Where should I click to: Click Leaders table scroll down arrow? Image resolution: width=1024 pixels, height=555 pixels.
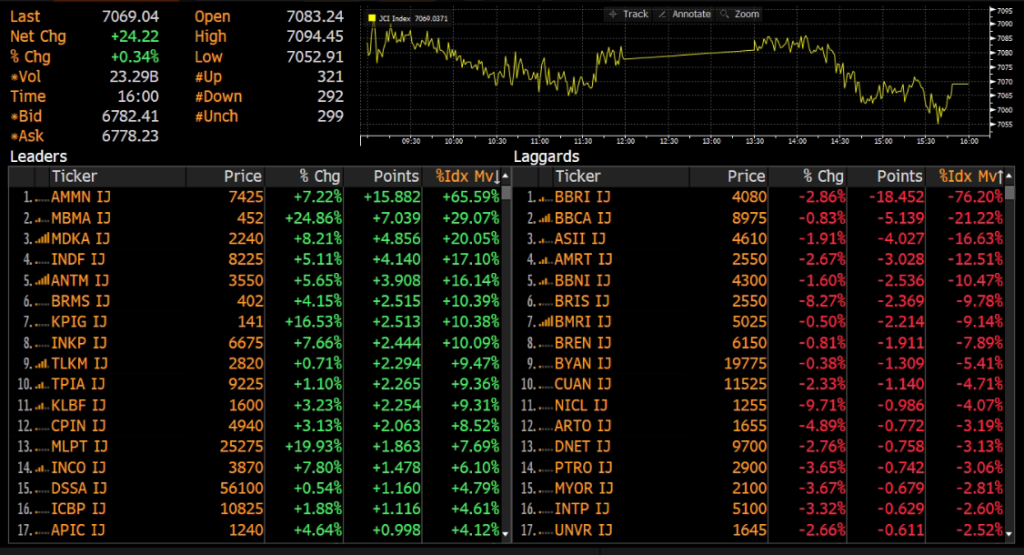pos(505,533)
